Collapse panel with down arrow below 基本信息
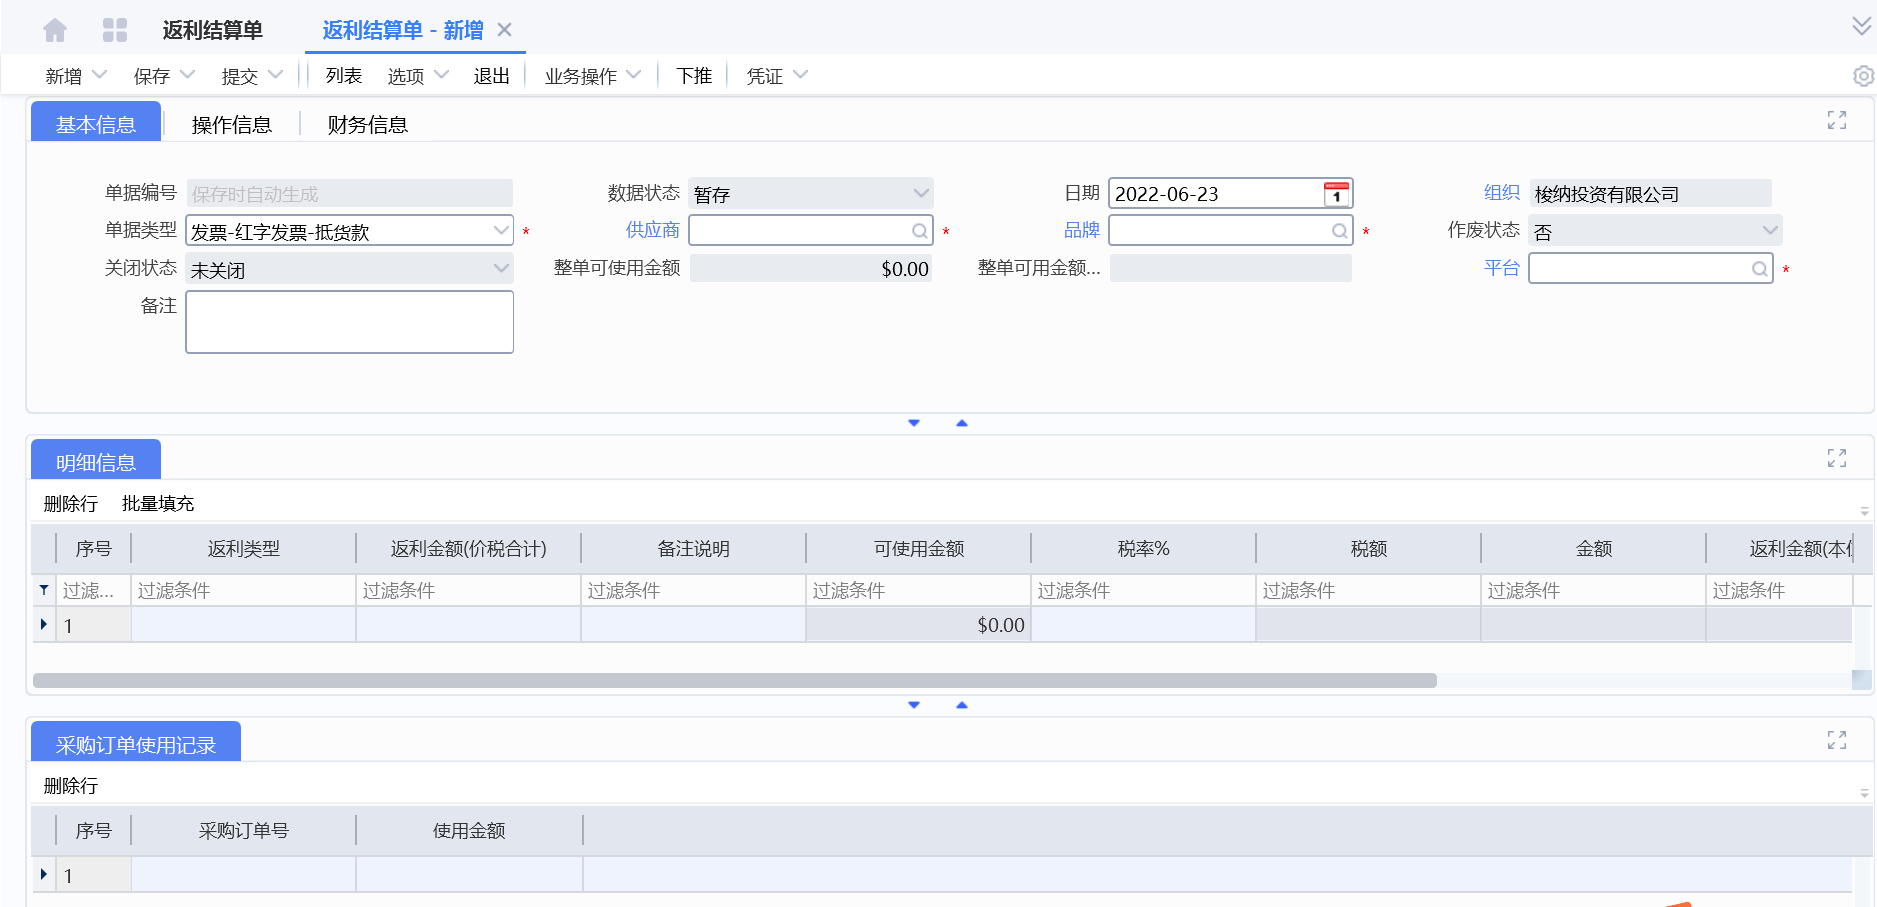The image size is (1877, 907). pos(914,423)
